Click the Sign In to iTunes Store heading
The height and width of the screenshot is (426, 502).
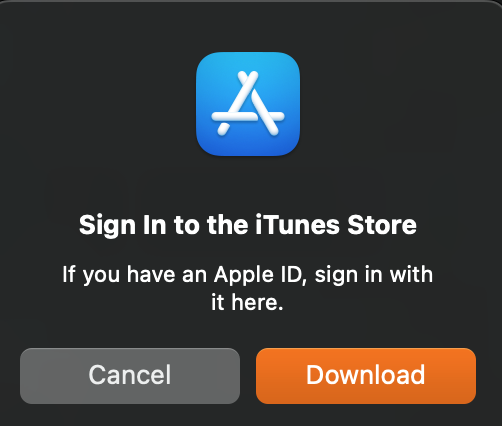click(248, 226)
